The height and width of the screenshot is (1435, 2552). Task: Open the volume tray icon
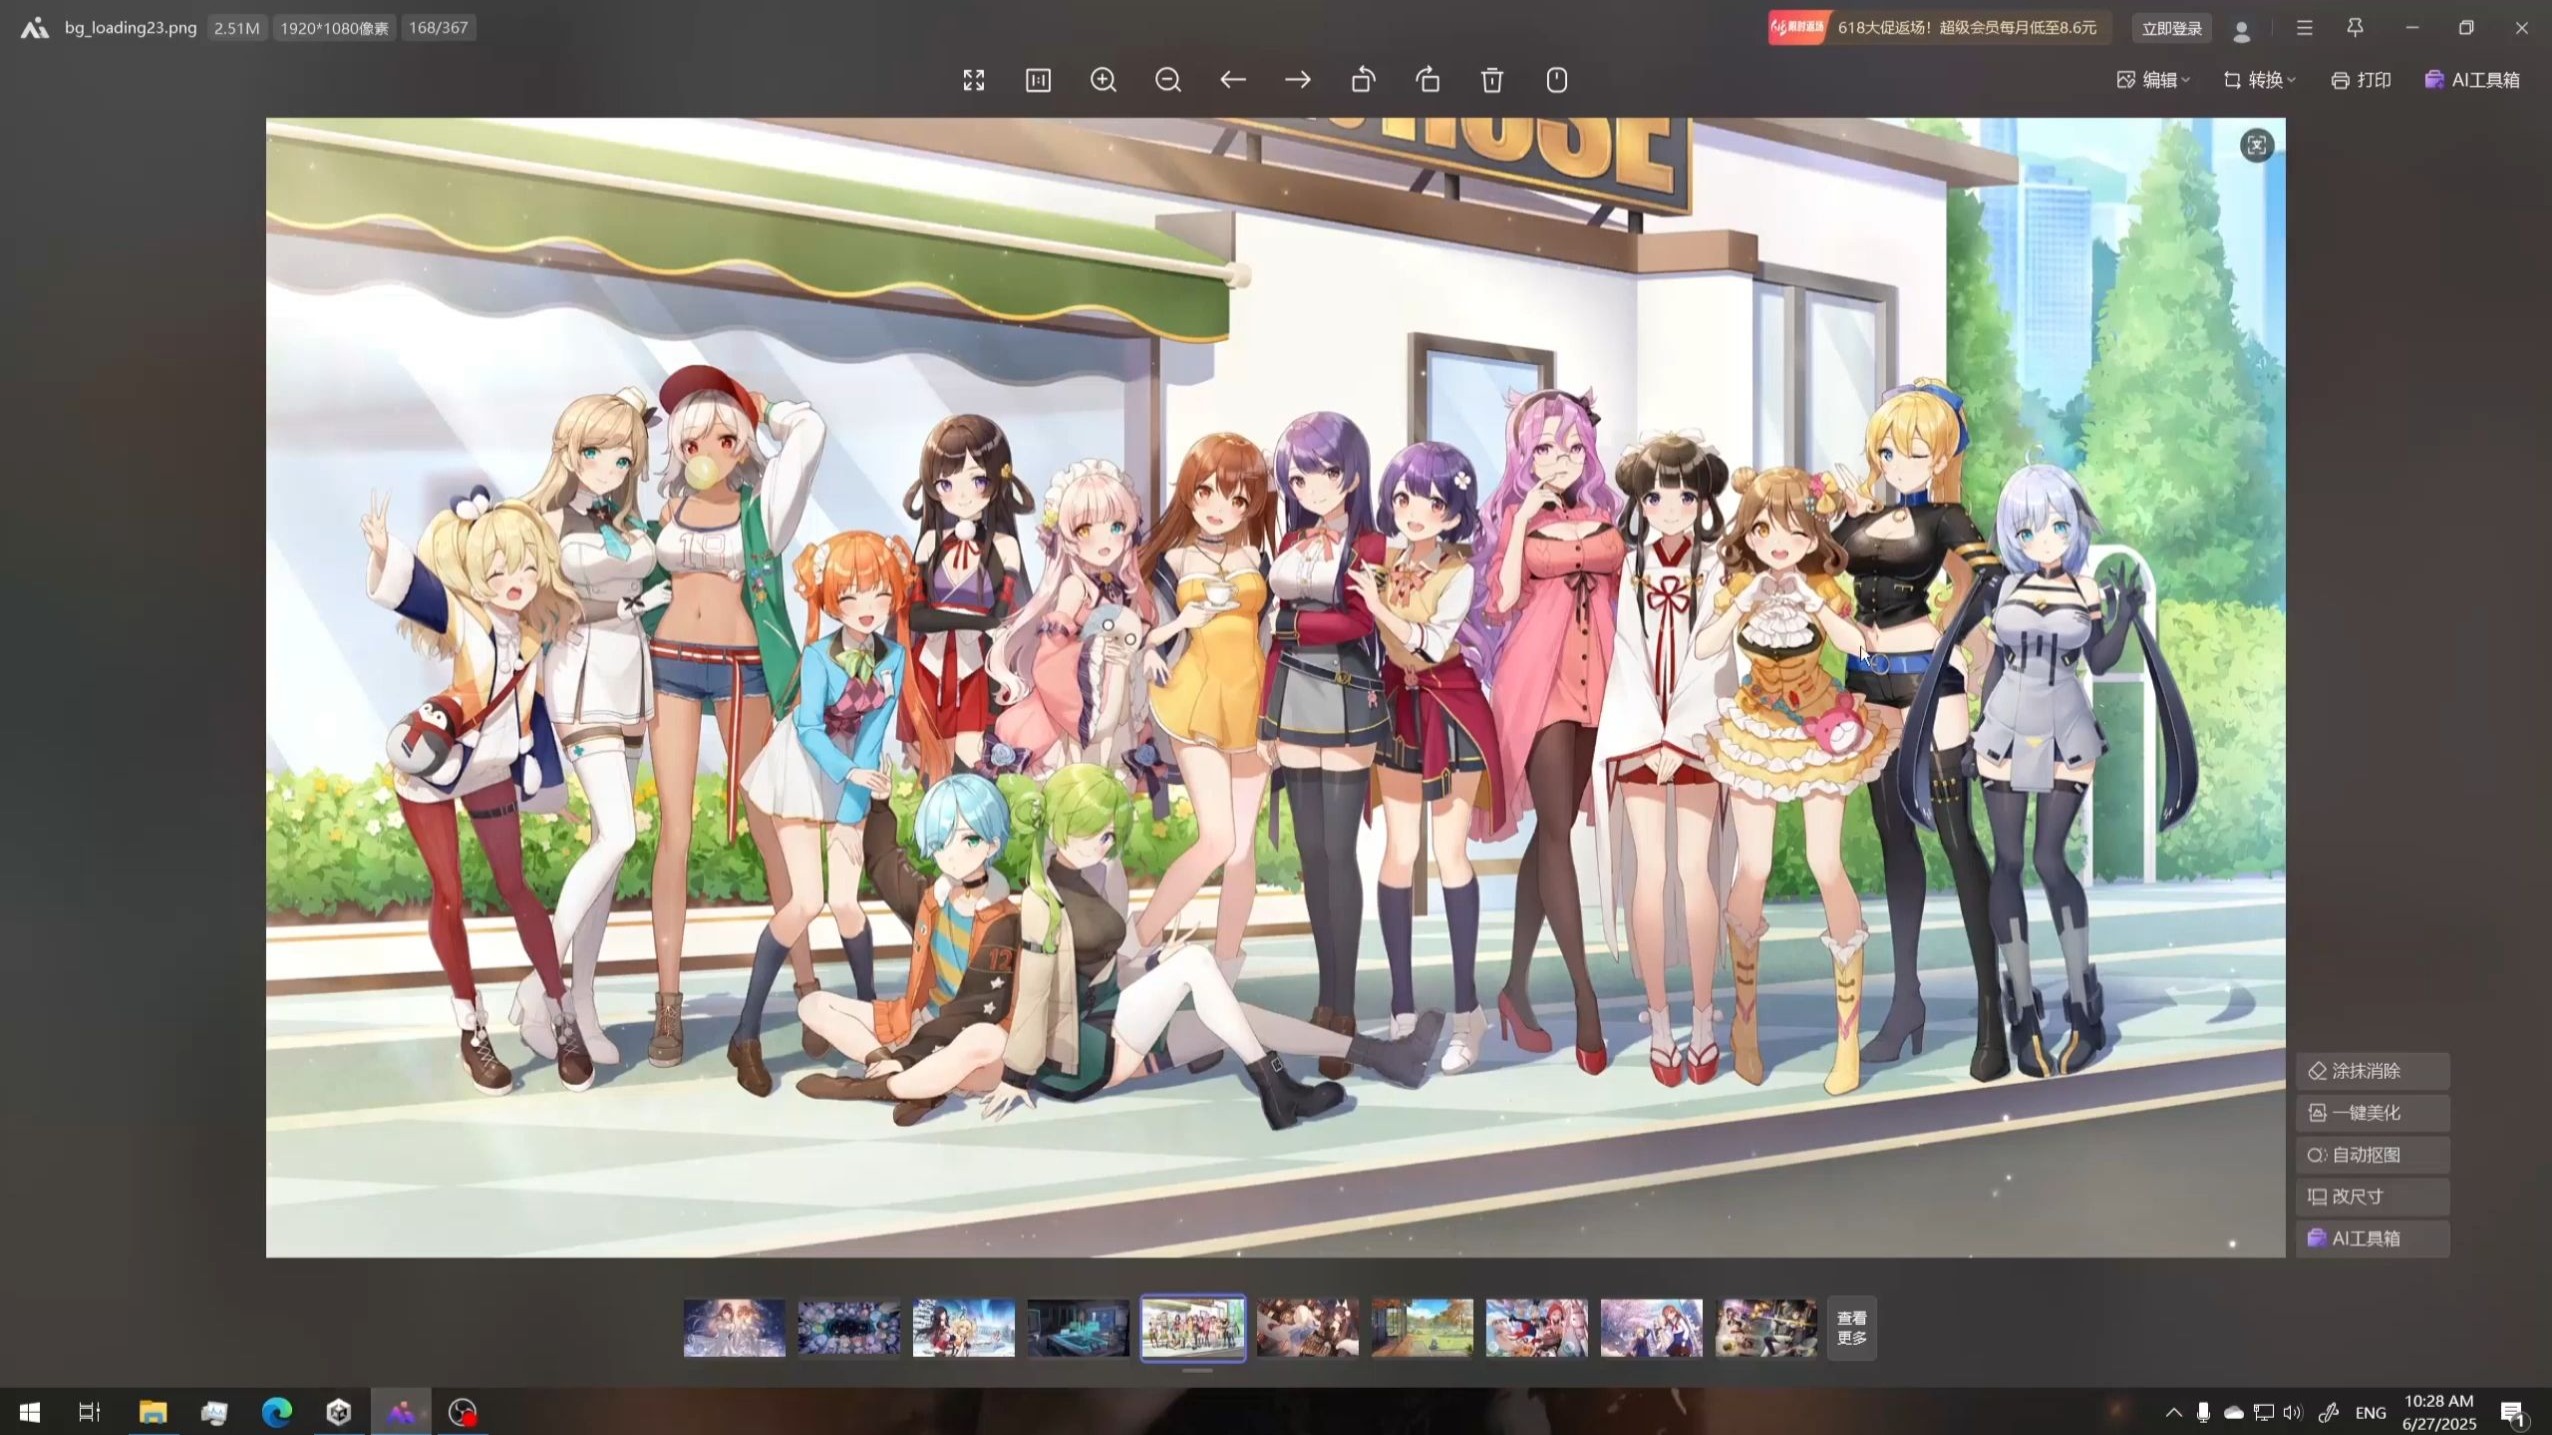click(2293, 1413)
